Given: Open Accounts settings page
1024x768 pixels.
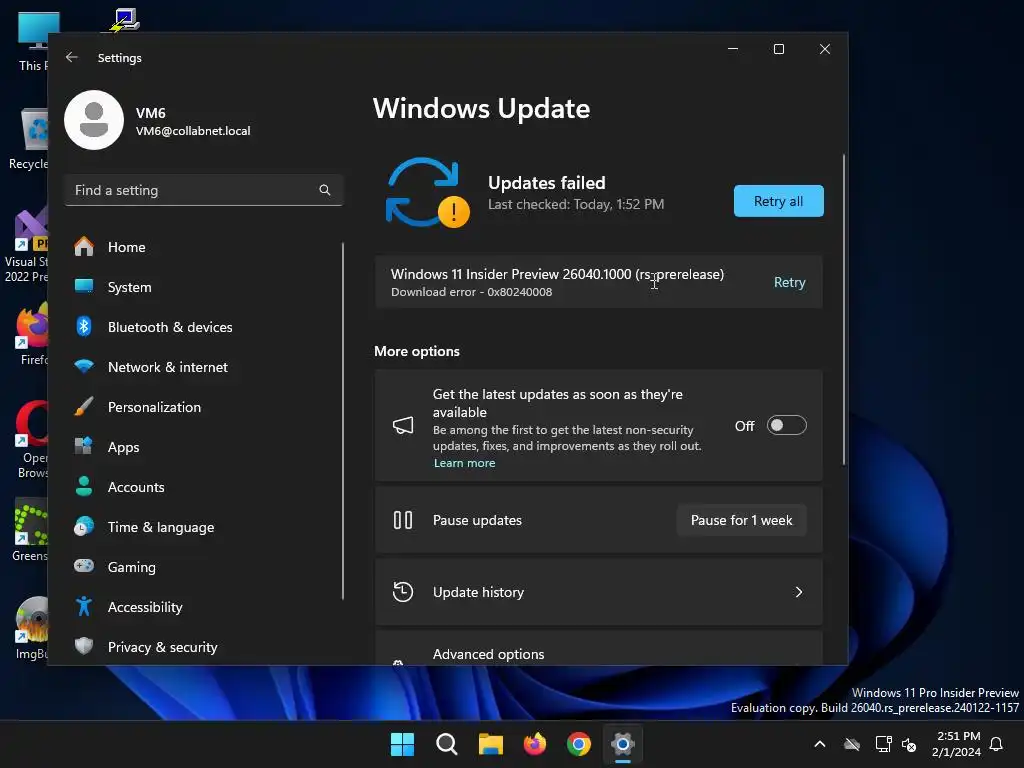Looking at the screenshot, I should click(x=204, y=487).
